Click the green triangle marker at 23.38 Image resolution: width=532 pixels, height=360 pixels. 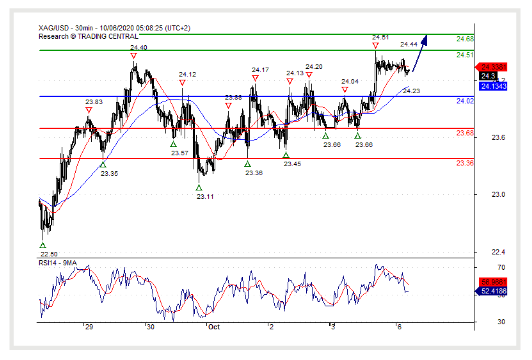pos(248,164)
